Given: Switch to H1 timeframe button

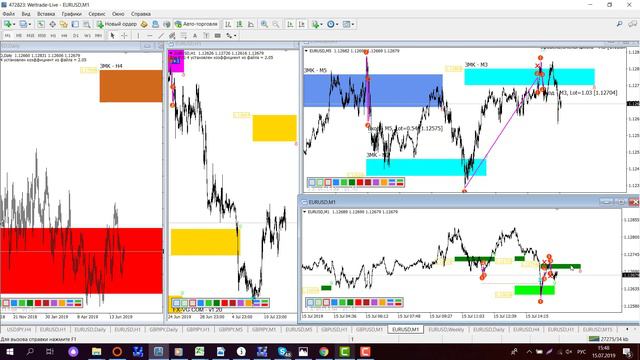Looking at the screenshot, I should 53,36.
